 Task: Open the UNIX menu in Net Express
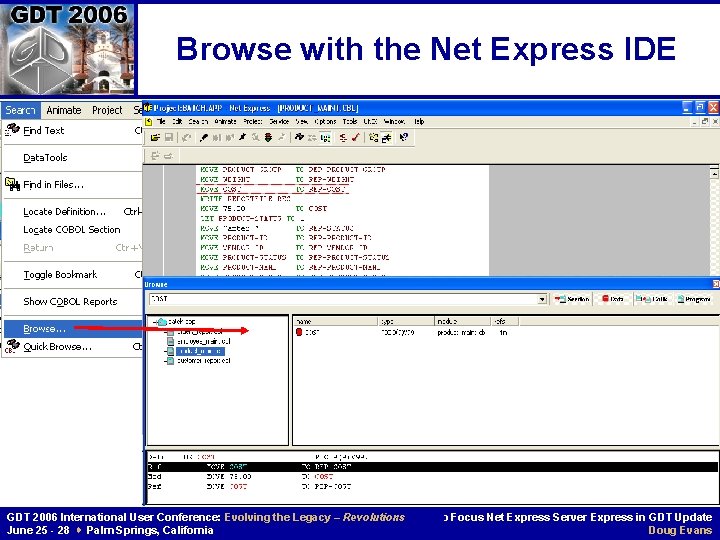point(370,122)
